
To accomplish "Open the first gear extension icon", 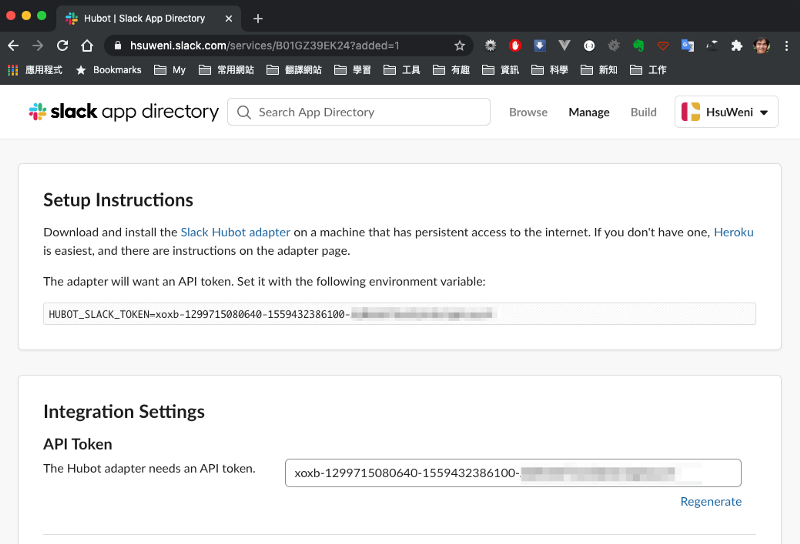I will (490, 45).
